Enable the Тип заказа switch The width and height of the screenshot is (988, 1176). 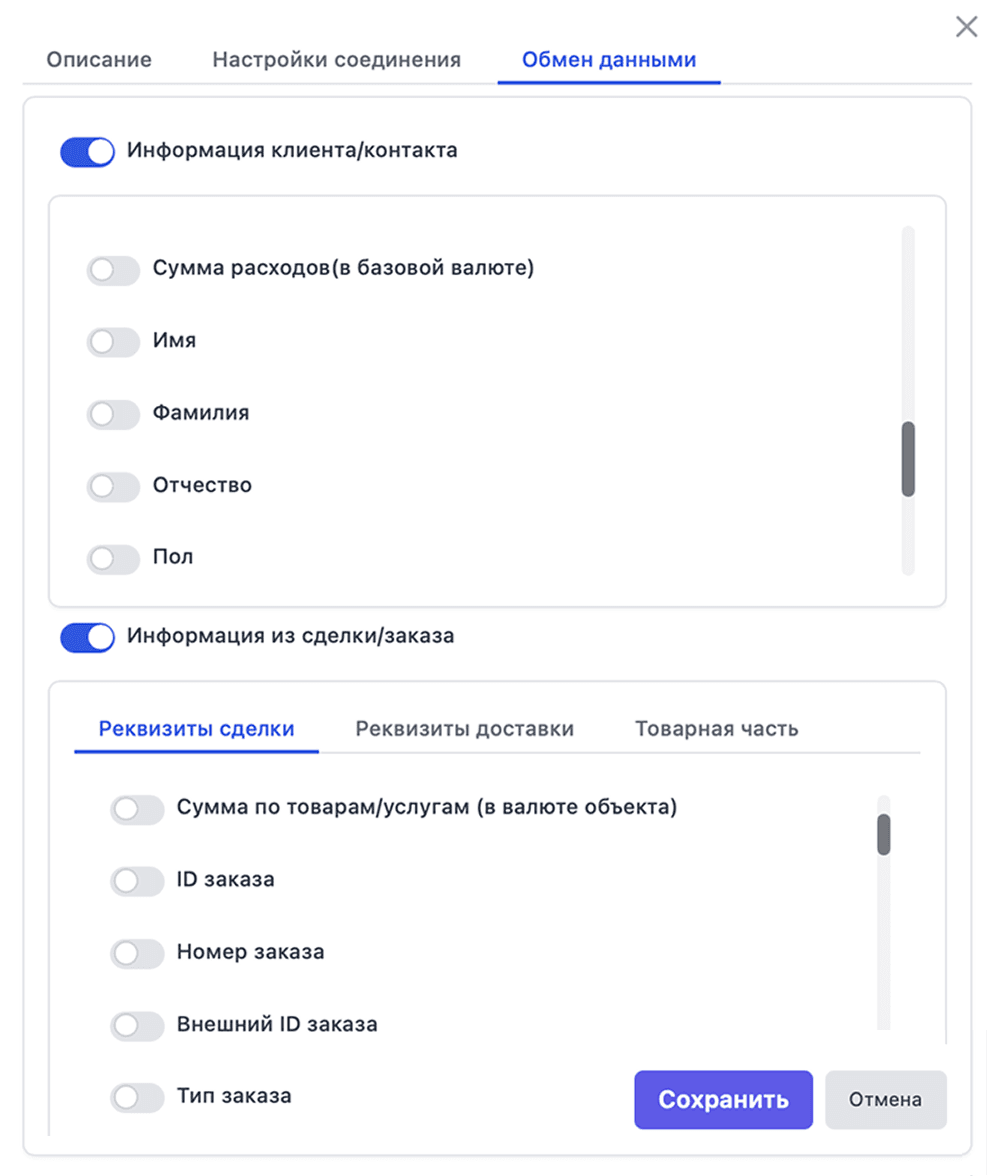(138, 1097)
